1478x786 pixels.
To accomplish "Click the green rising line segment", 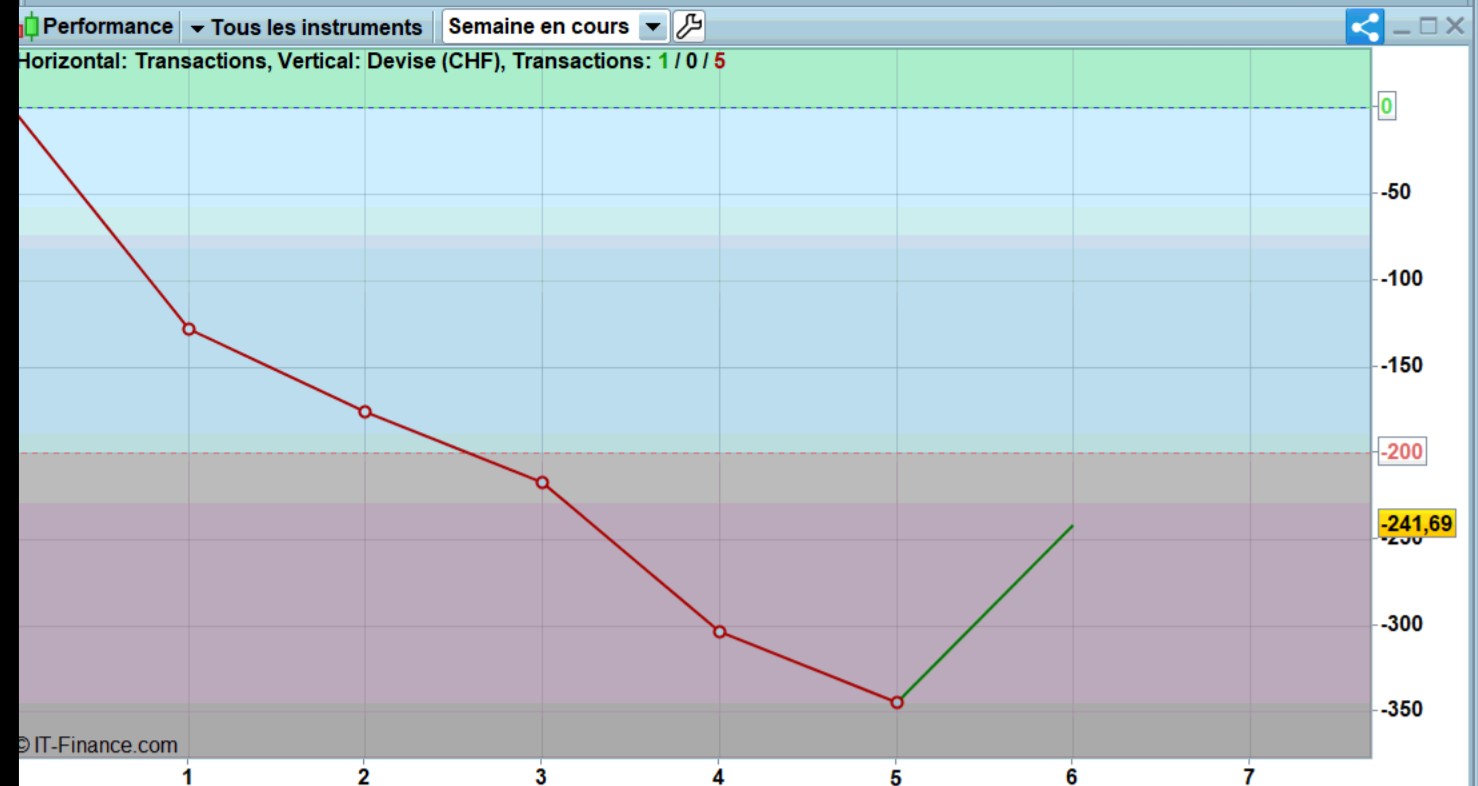I will point(985,614).
